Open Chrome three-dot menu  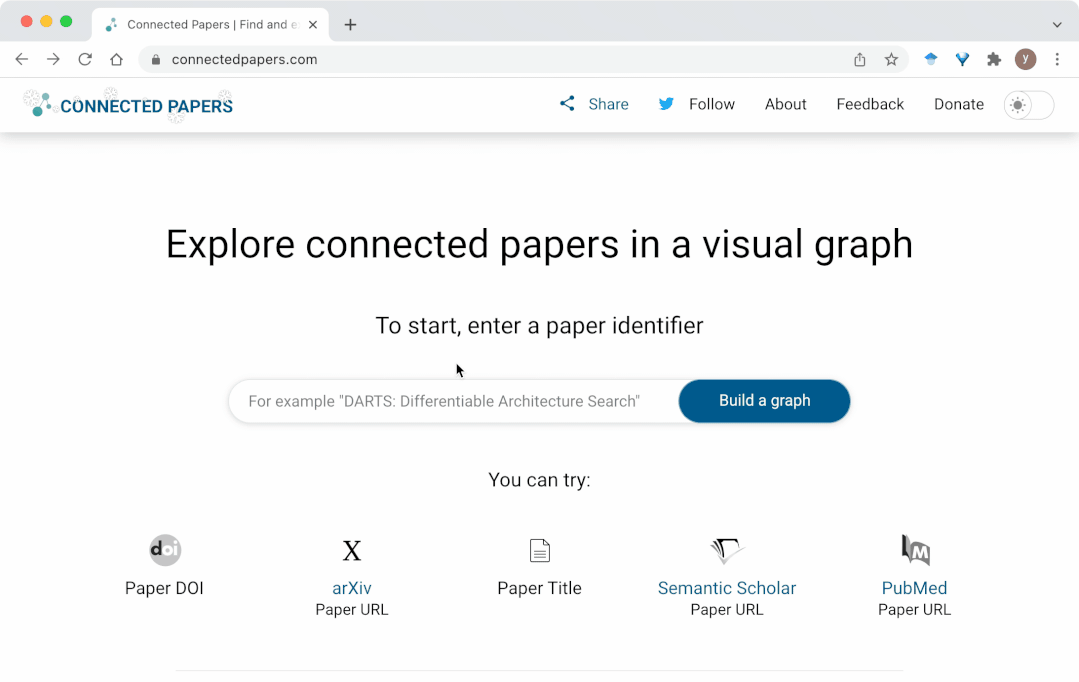1057,60
